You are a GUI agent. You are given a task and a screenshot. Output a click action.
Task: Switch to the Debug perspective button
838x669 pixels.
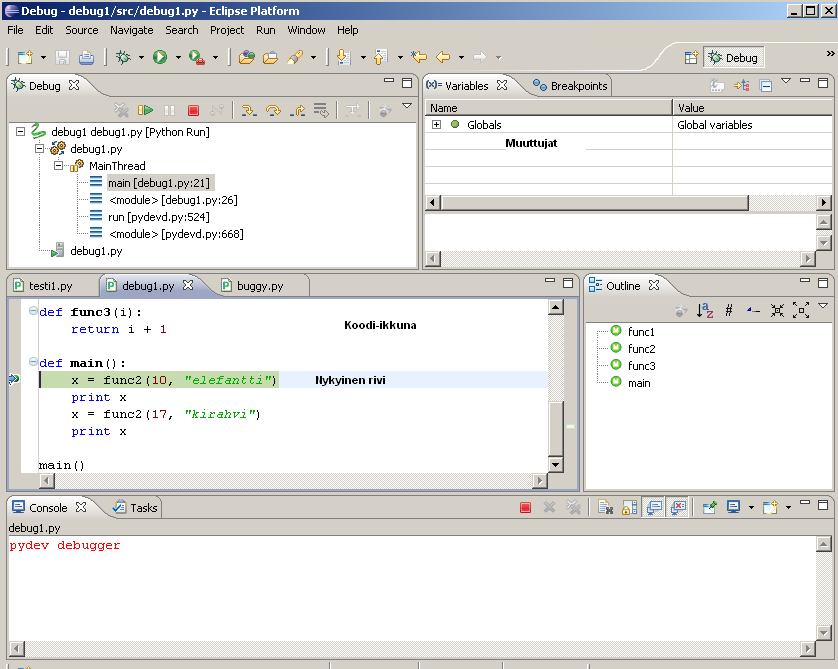click(733, 57)
